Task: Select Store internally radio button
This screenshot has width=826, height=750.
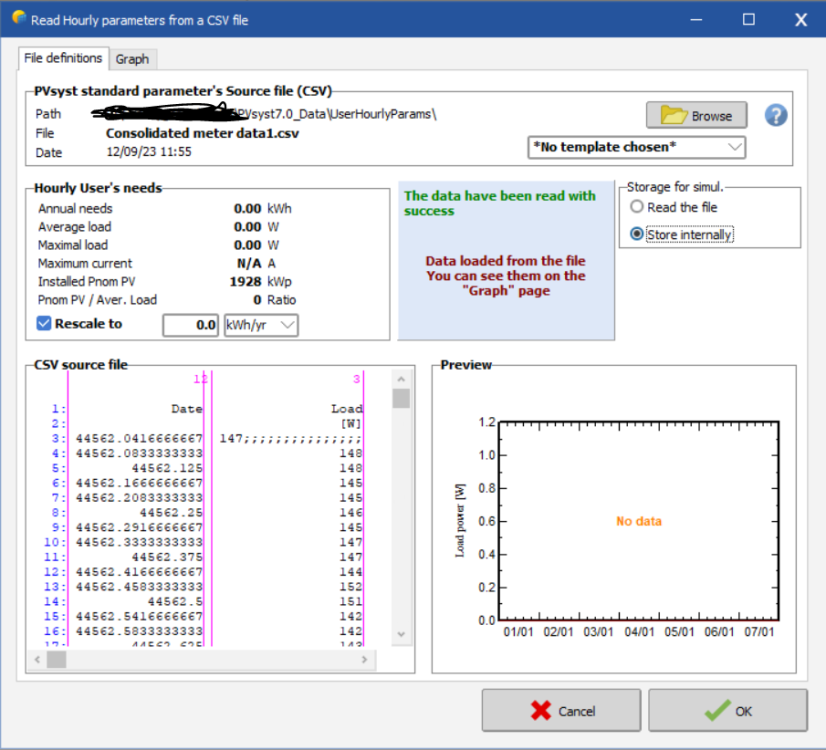Action: pyautogui.click(x=636, y=234)
